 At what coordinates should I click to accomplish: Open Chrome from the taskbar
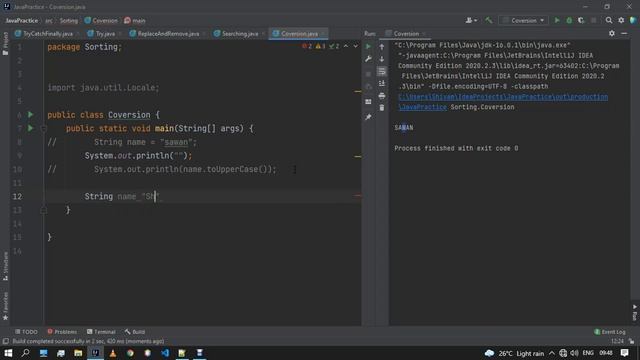coord(130,353)
